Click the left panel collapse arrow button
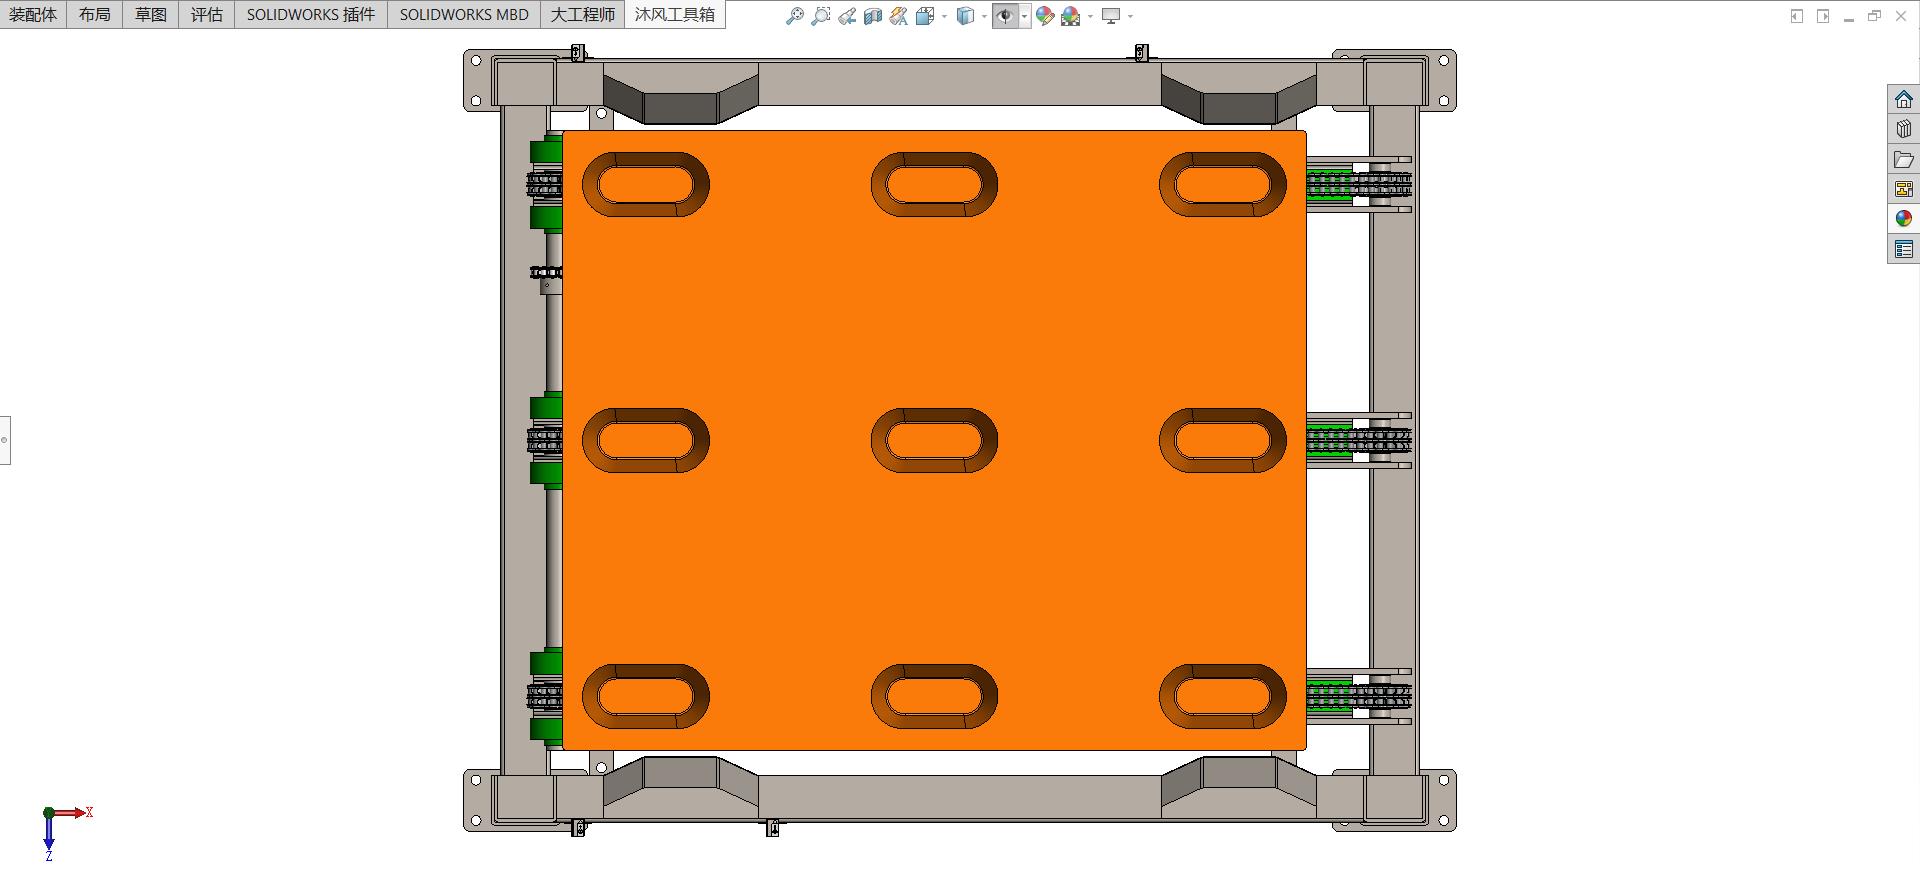Screen dimensions: 1920x881 tap(1797, 16)
